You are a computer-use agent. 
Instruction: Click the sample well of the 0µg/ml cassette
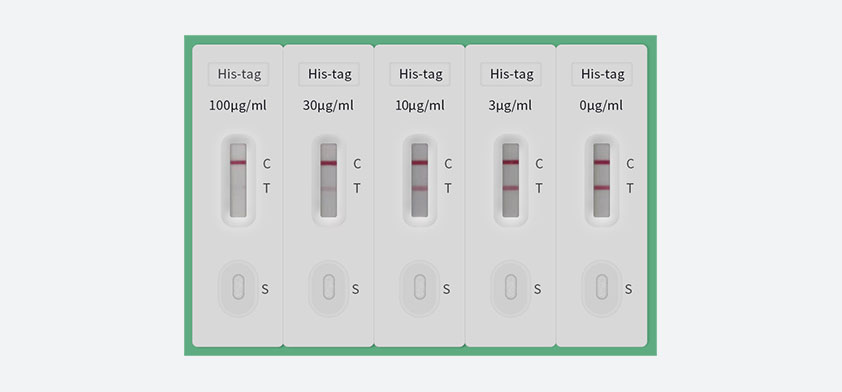pyautogui.click(x=602, y=287)
